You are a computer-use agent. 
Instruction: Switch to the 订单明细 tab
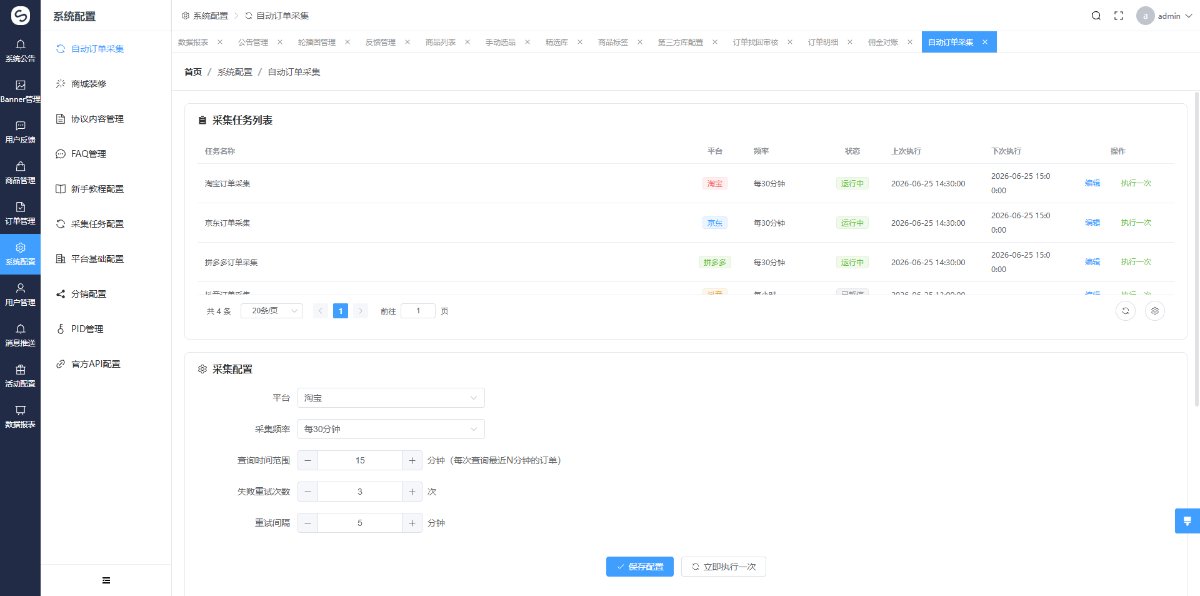[x=823, y=42]
